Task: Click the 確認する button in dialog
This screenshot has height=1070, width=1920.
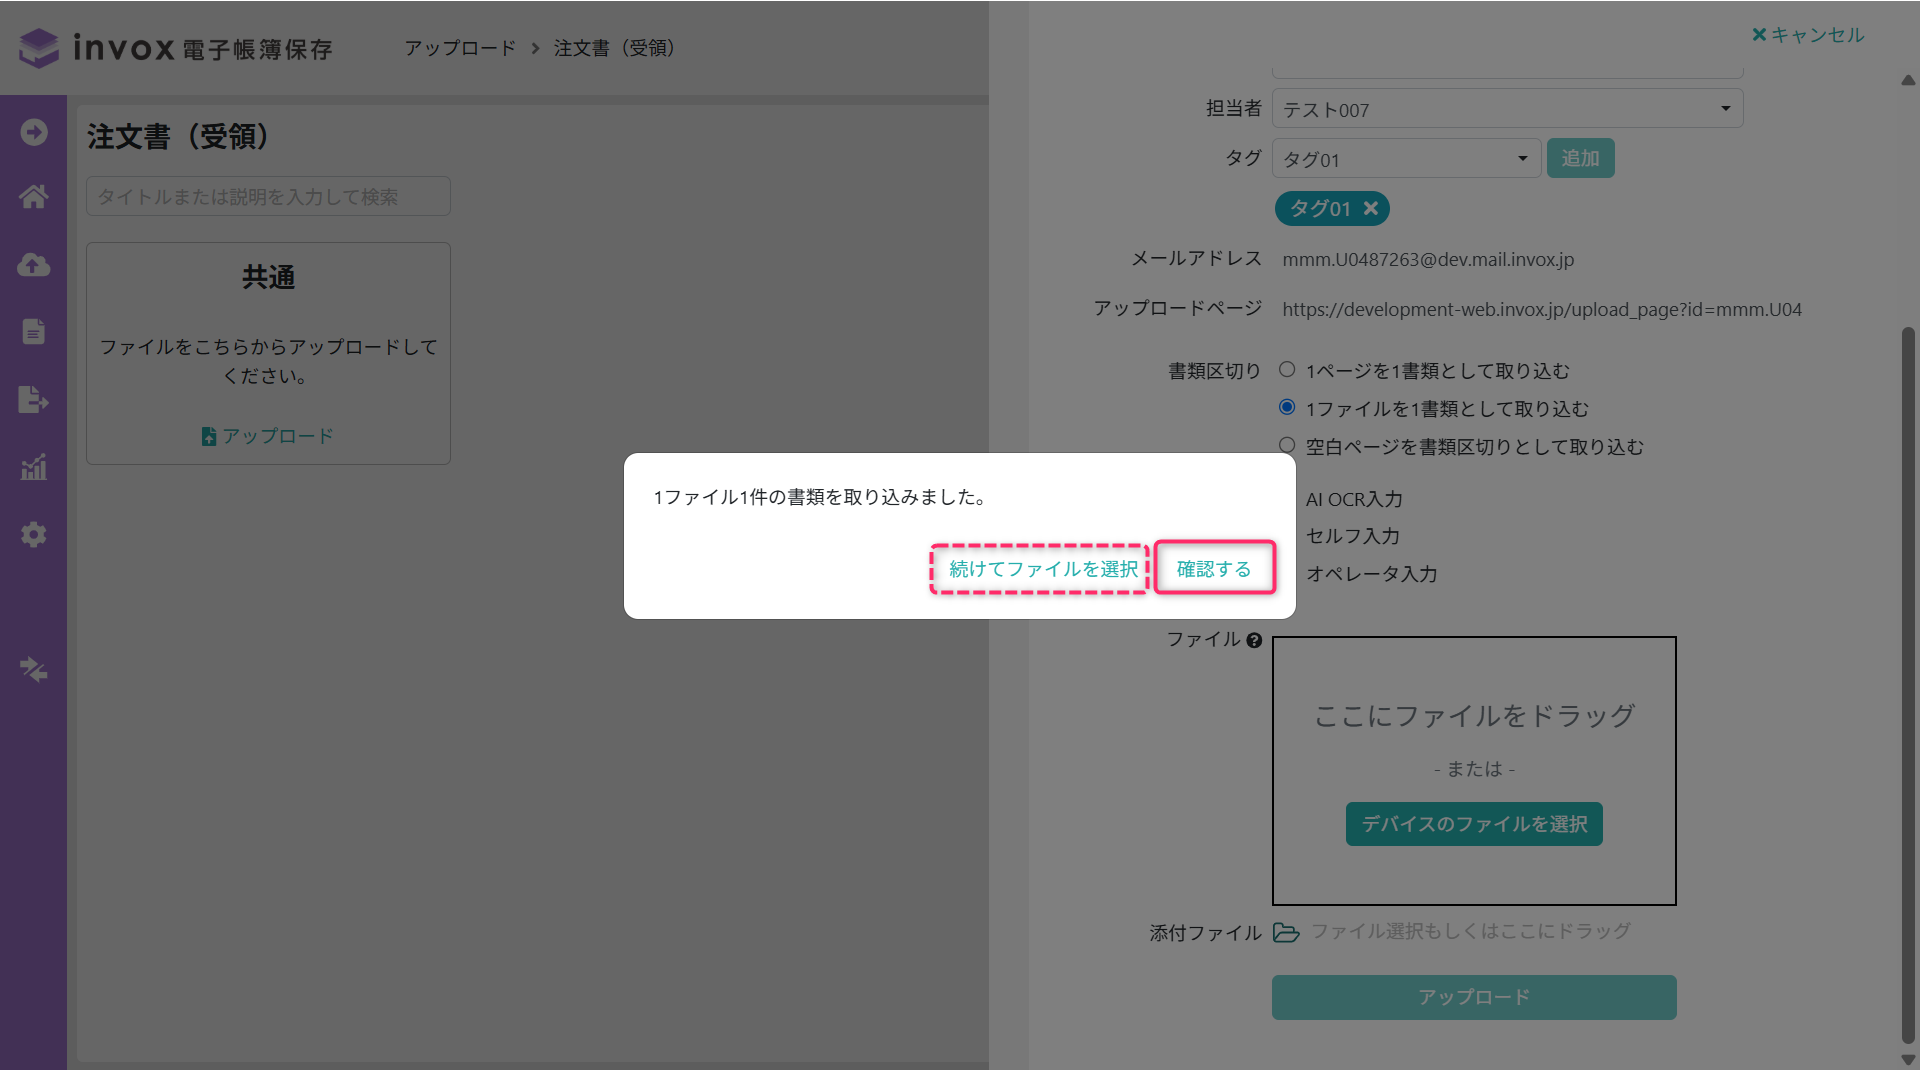Action: point(1214,569)
